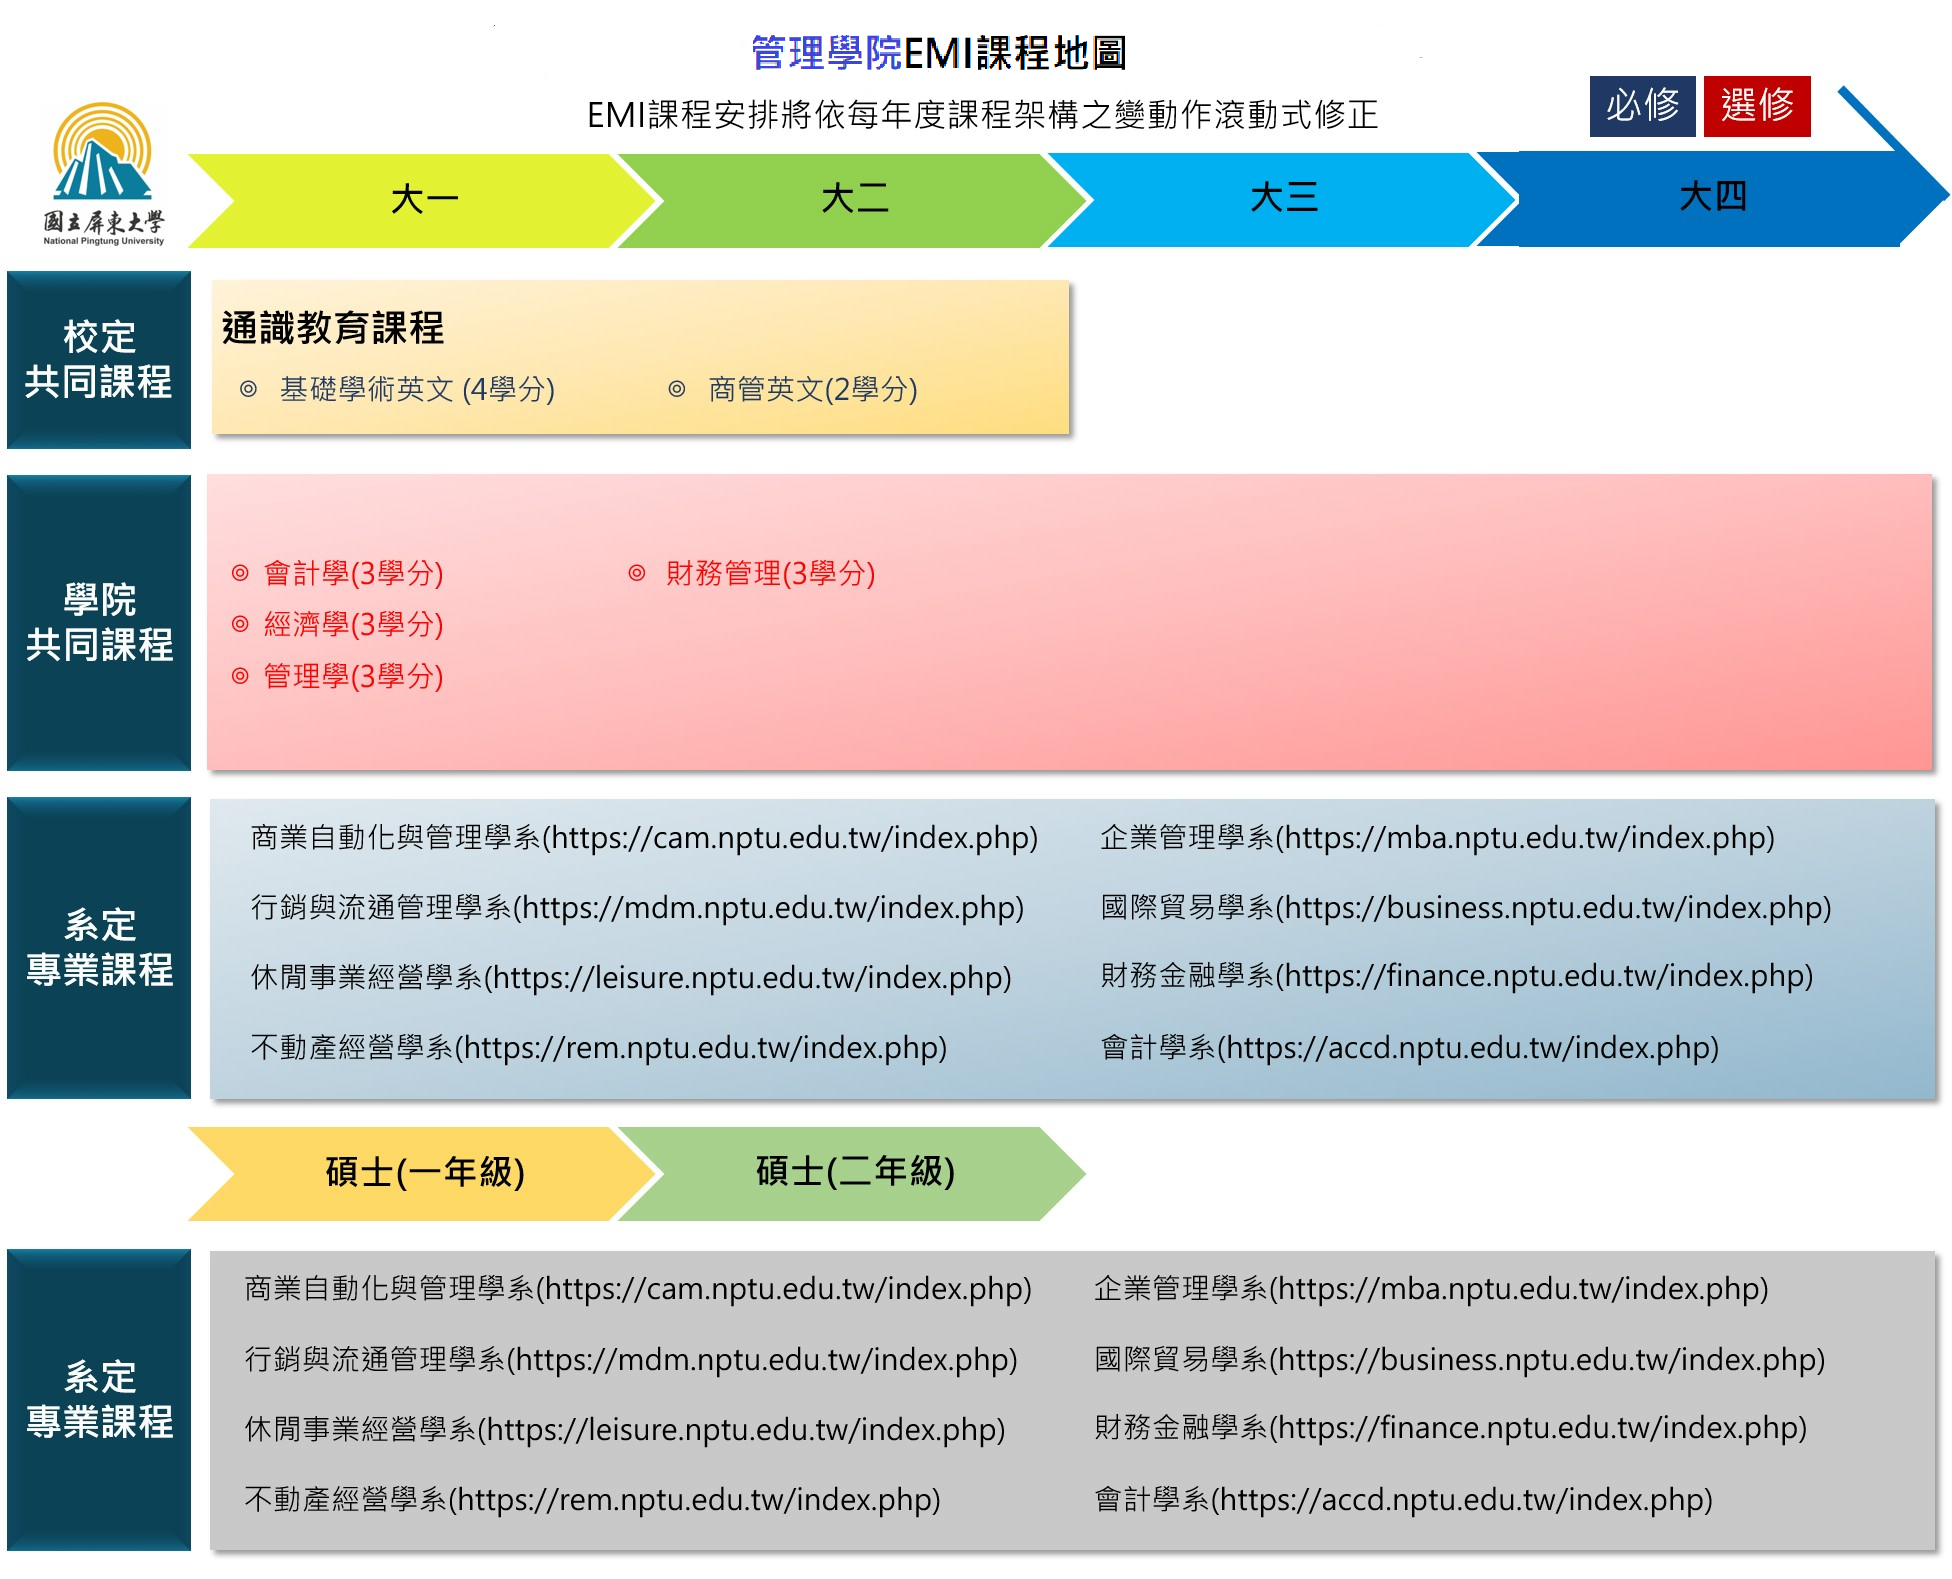1952x1579 pixels.
Task: Select the 碩士(二年級) arrow
Action: pos(853,1173)
